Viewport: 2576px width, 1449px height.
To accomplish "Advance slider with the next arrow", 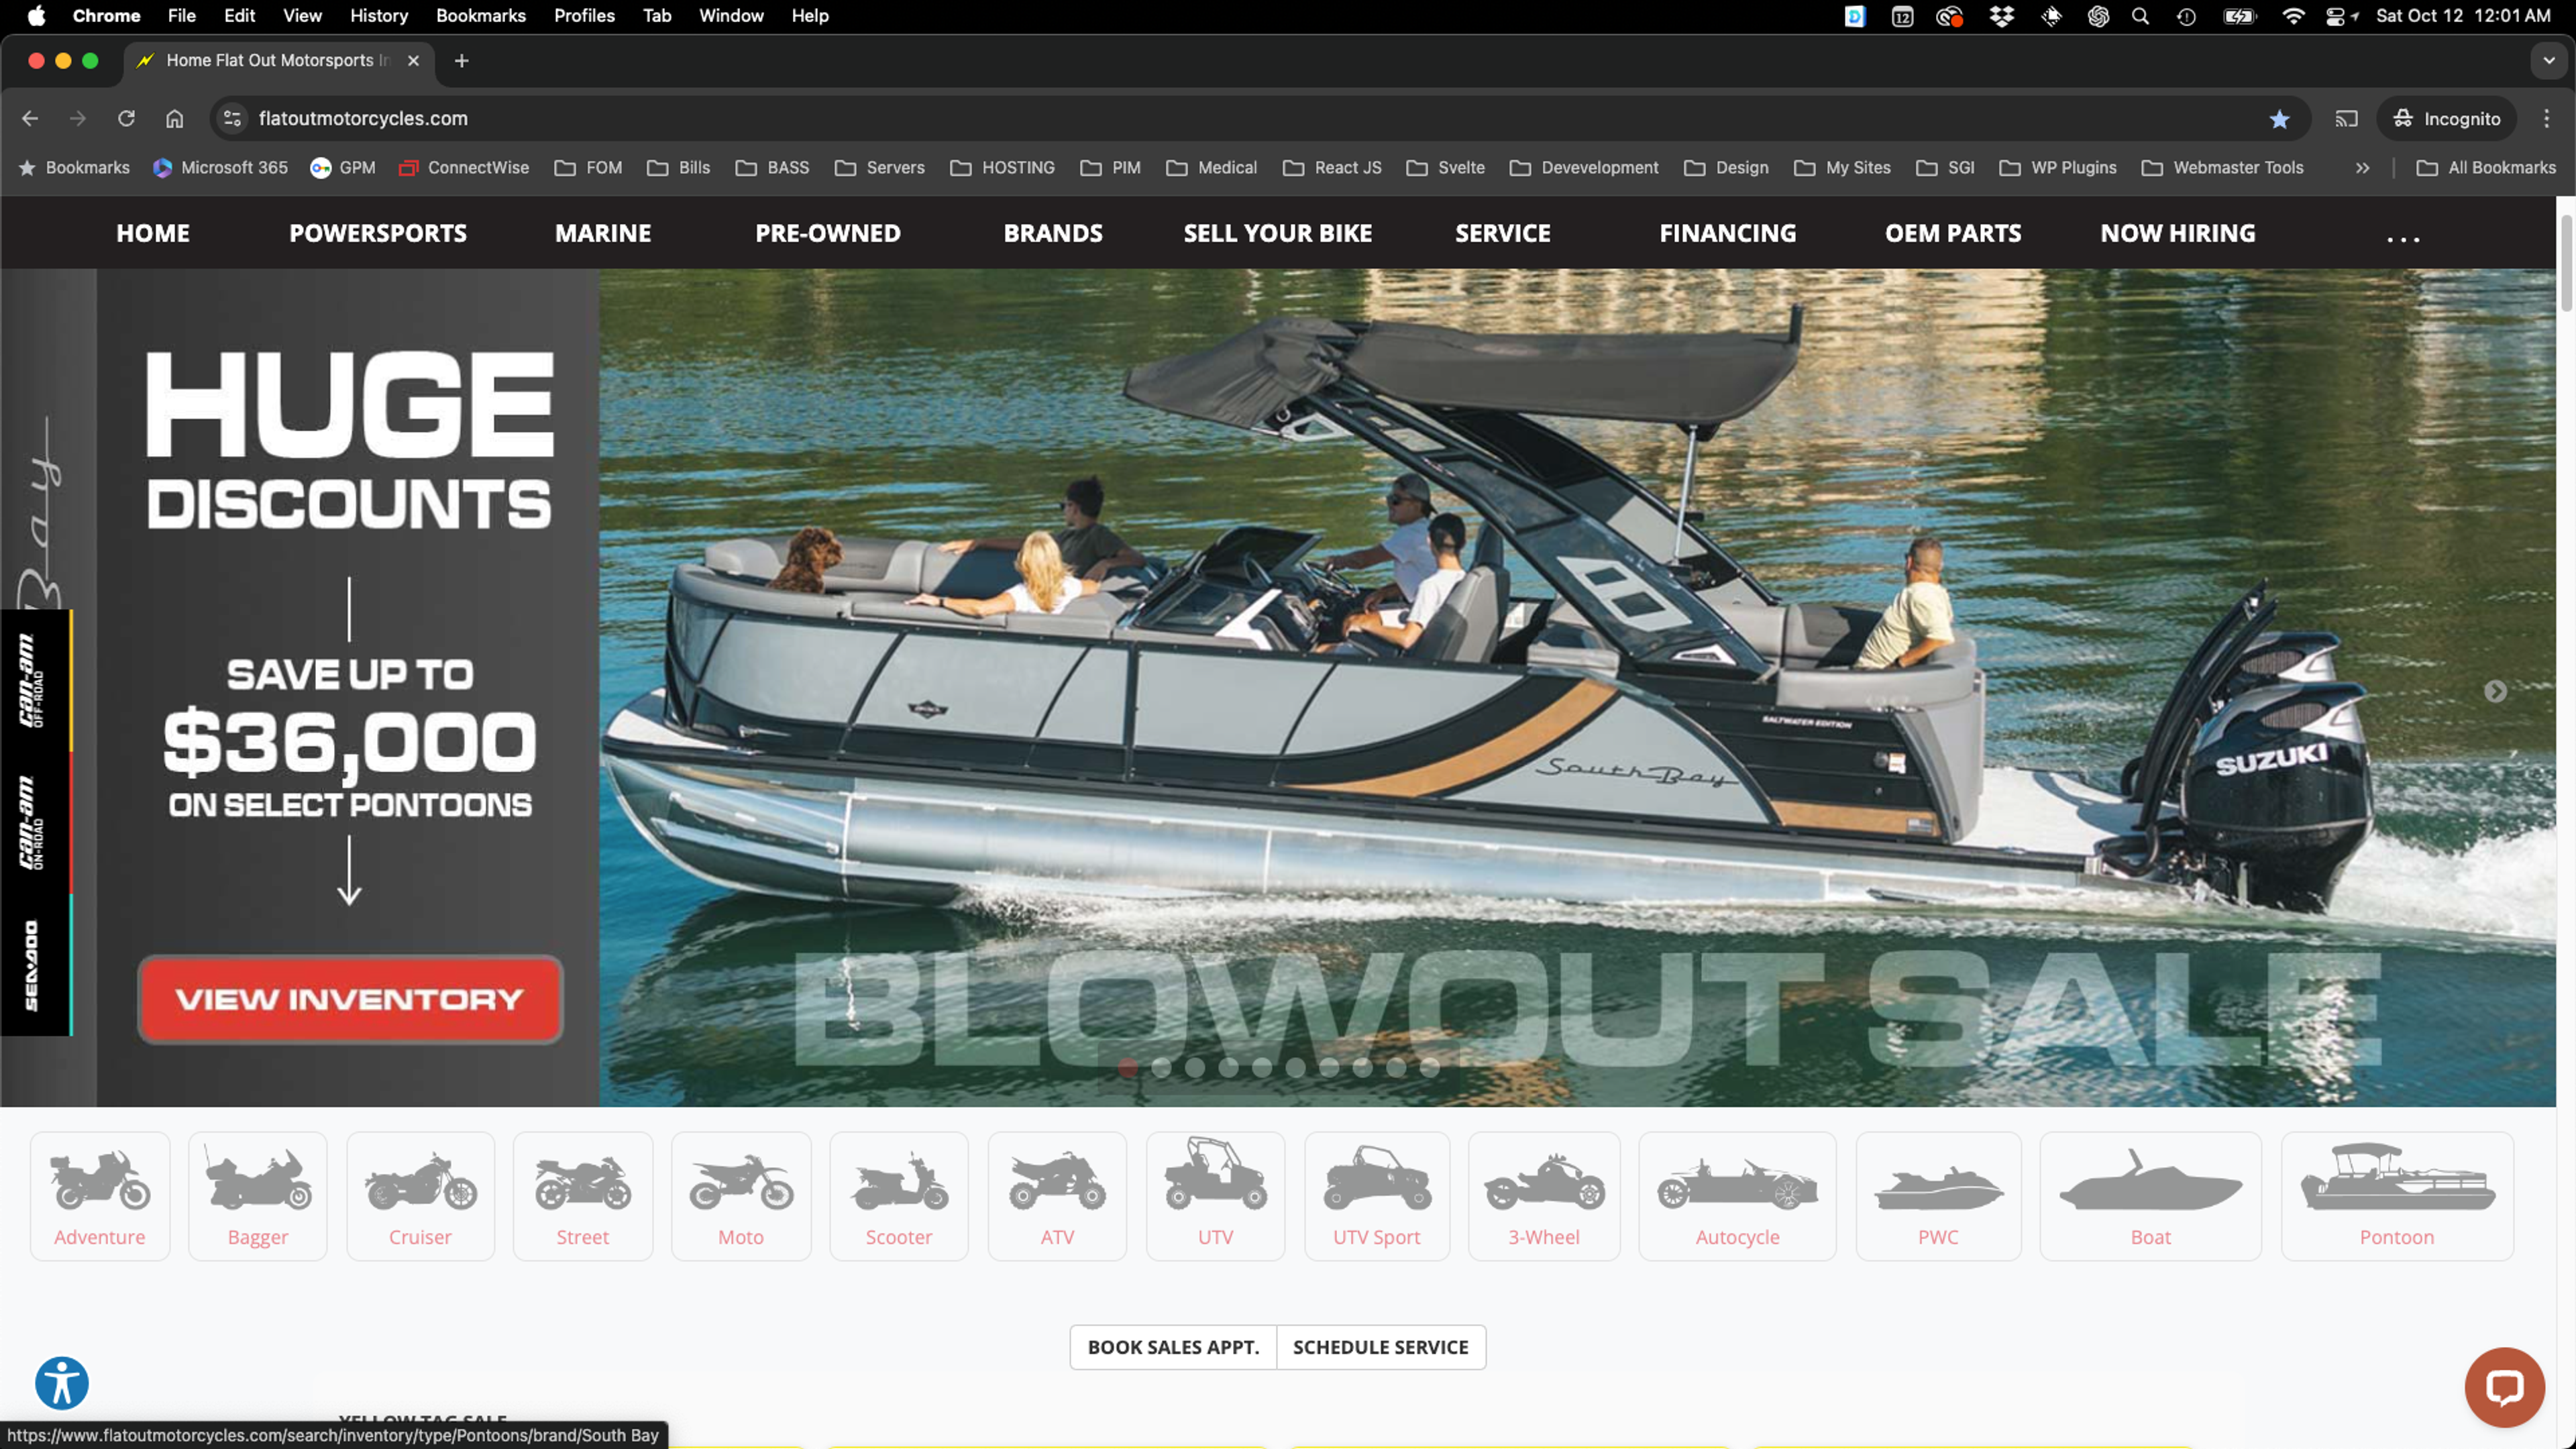I will click(x=2495, y=691).
